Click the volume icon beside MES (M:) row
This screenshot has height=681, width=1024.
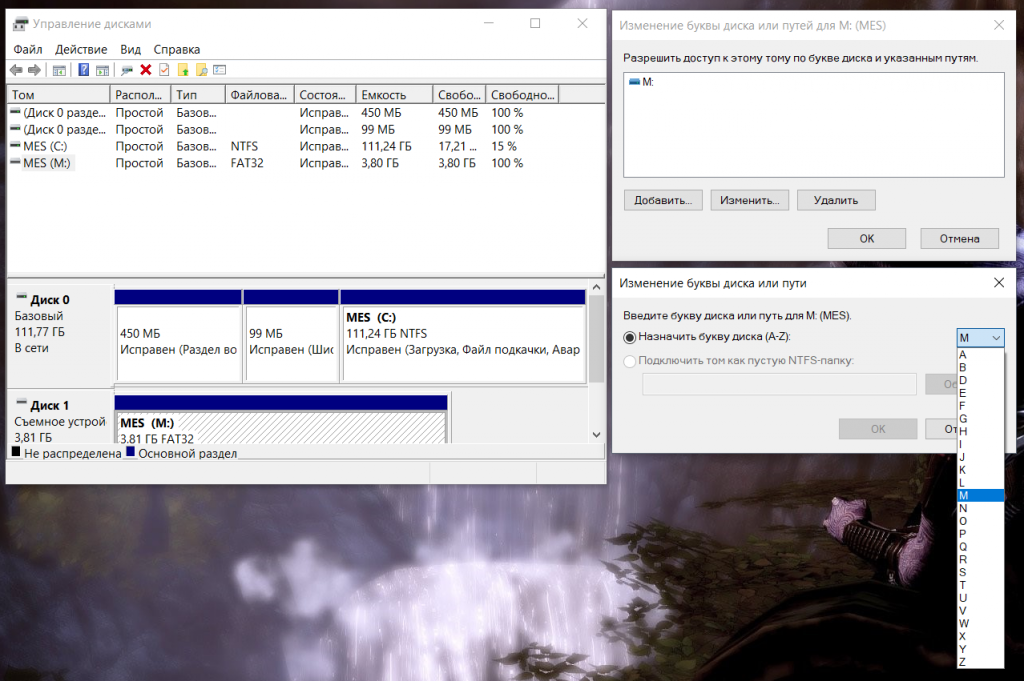click(15, 162)
